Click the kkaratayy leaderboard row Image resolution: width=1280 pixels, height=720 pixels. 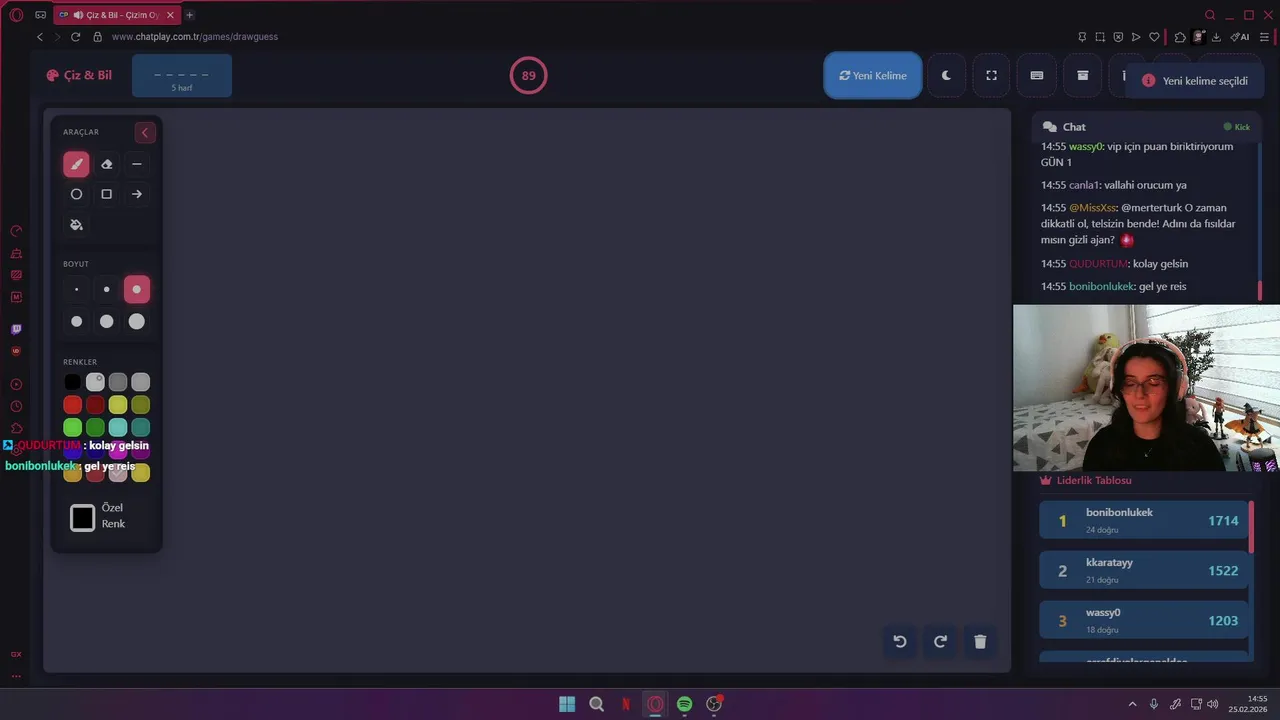pos(1144,570)
